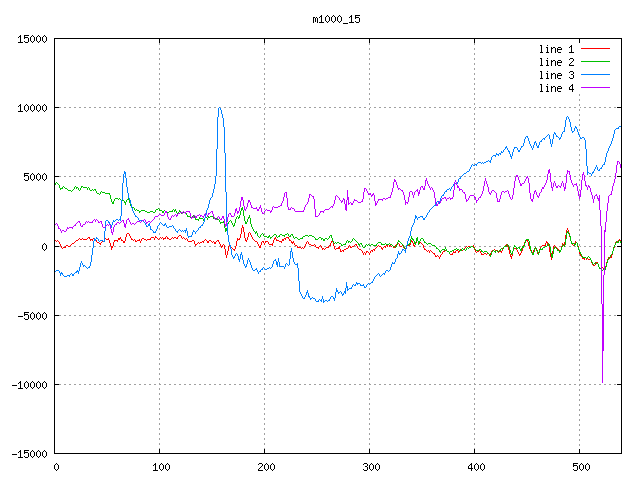Click the blue line 3 legend sample
Viewport: 640px width, 480px height.
pyautogui.click(x=596, y=75)
